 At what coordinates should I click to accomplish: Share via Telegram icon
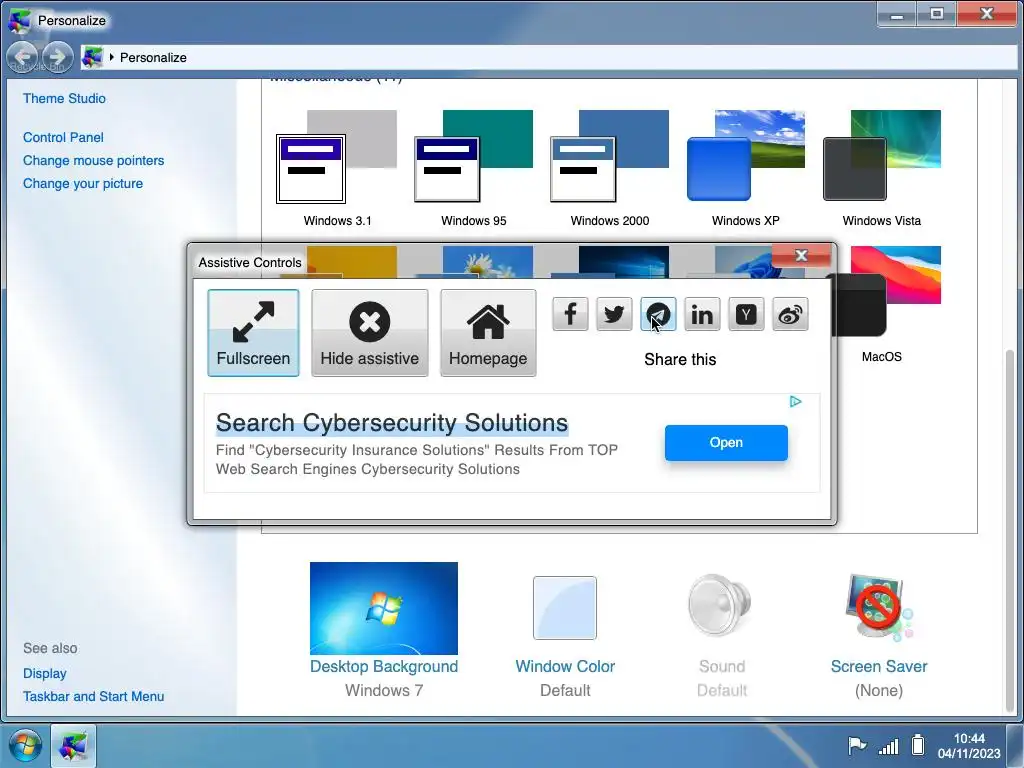[658, 314]
